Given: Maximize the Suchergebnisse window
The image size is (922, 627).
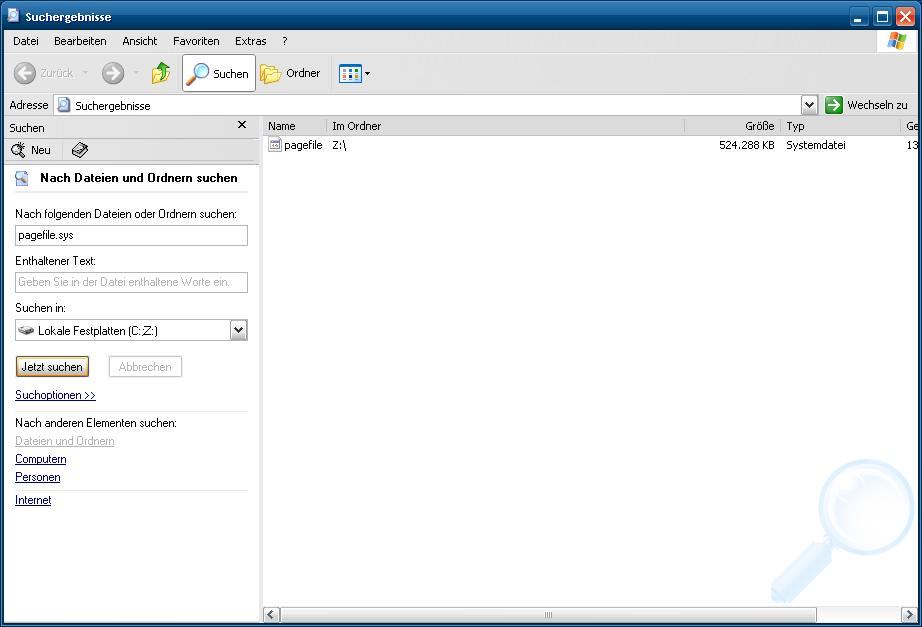Looking at the screenshot, I should click(882, 17).
